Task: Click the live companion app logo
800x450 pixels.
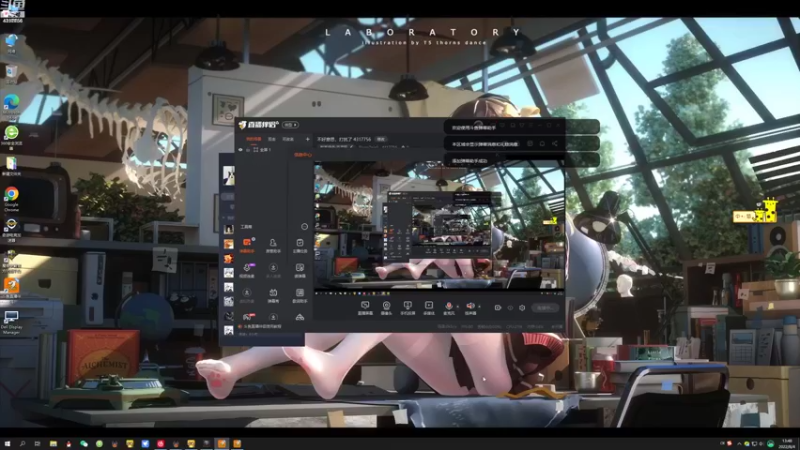Action: (x=259, y=124)
